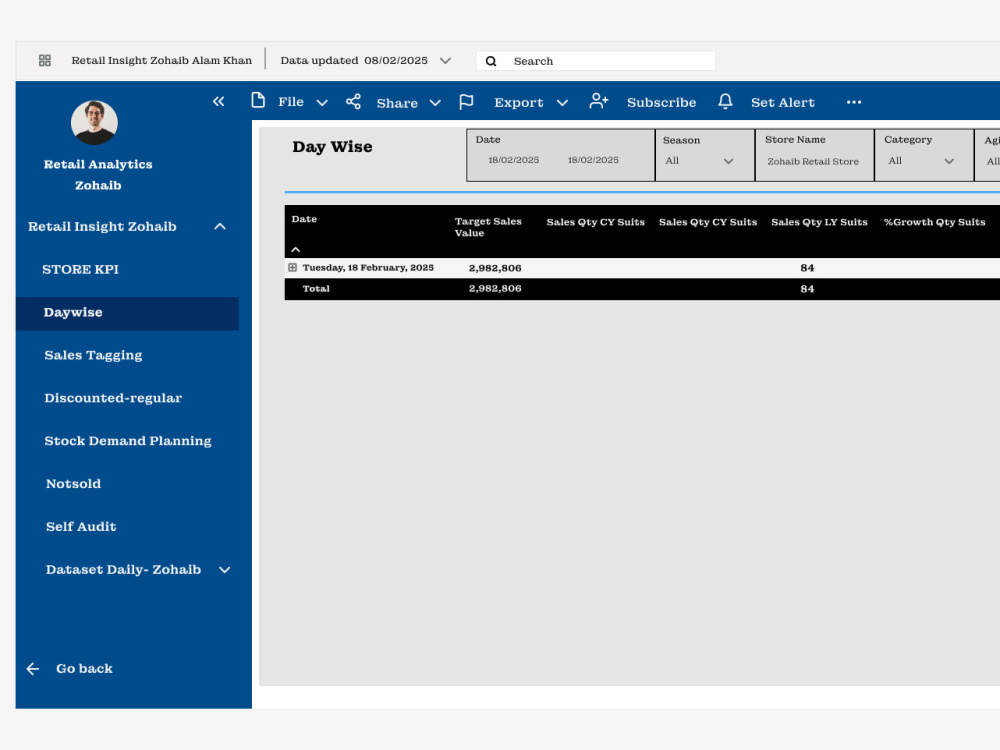Click the Total row label

coord(316,289)
